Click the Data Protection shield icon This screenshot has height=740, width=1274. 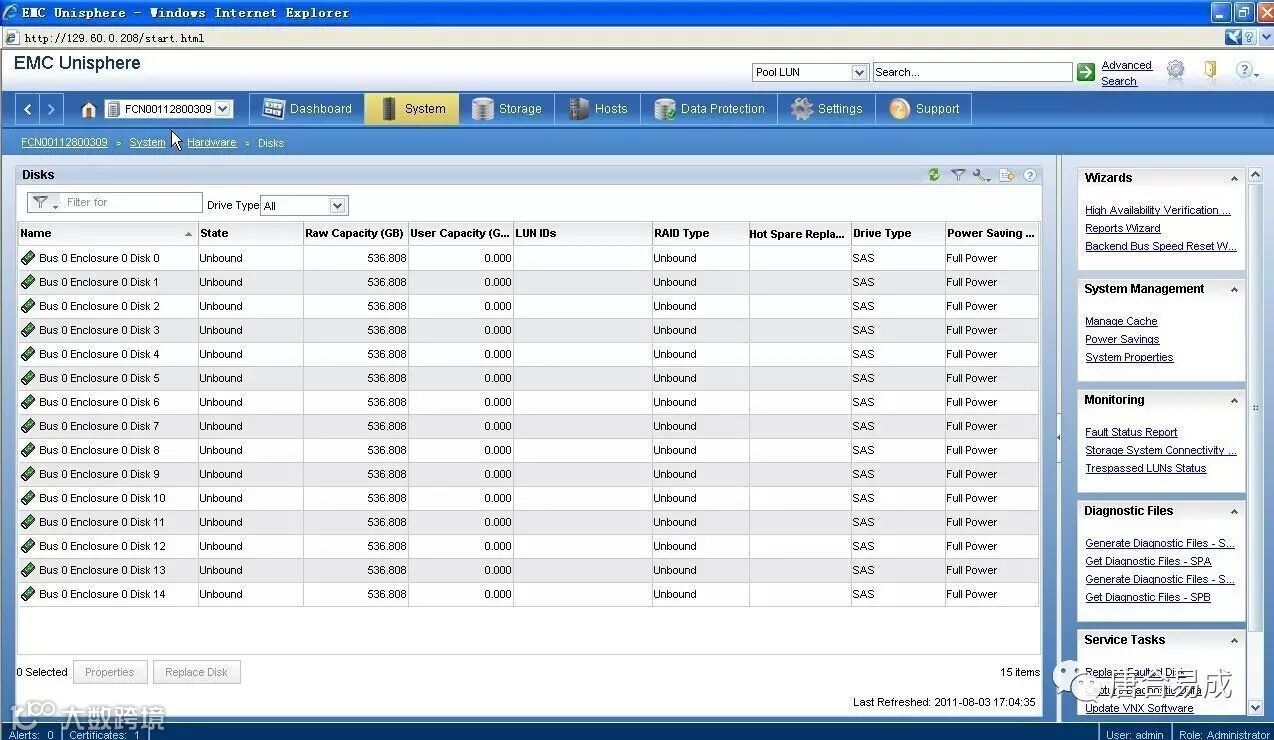click(x=665, y=109)
